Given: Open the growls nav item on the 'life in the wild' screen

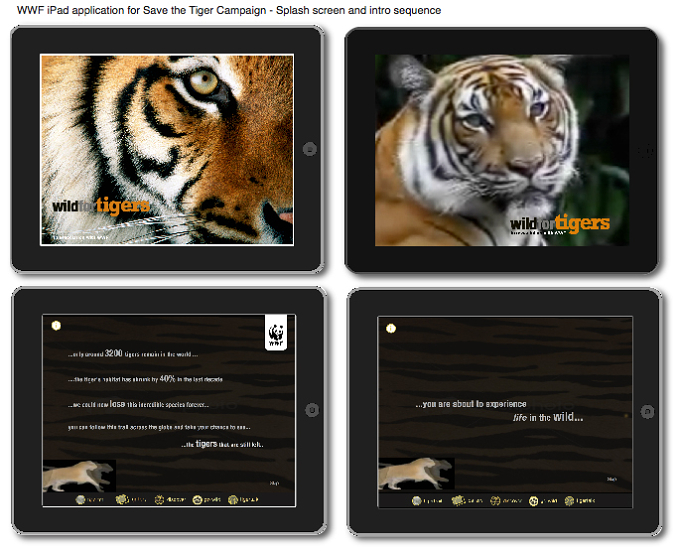Looking at the screenshot, I should 543,501.
